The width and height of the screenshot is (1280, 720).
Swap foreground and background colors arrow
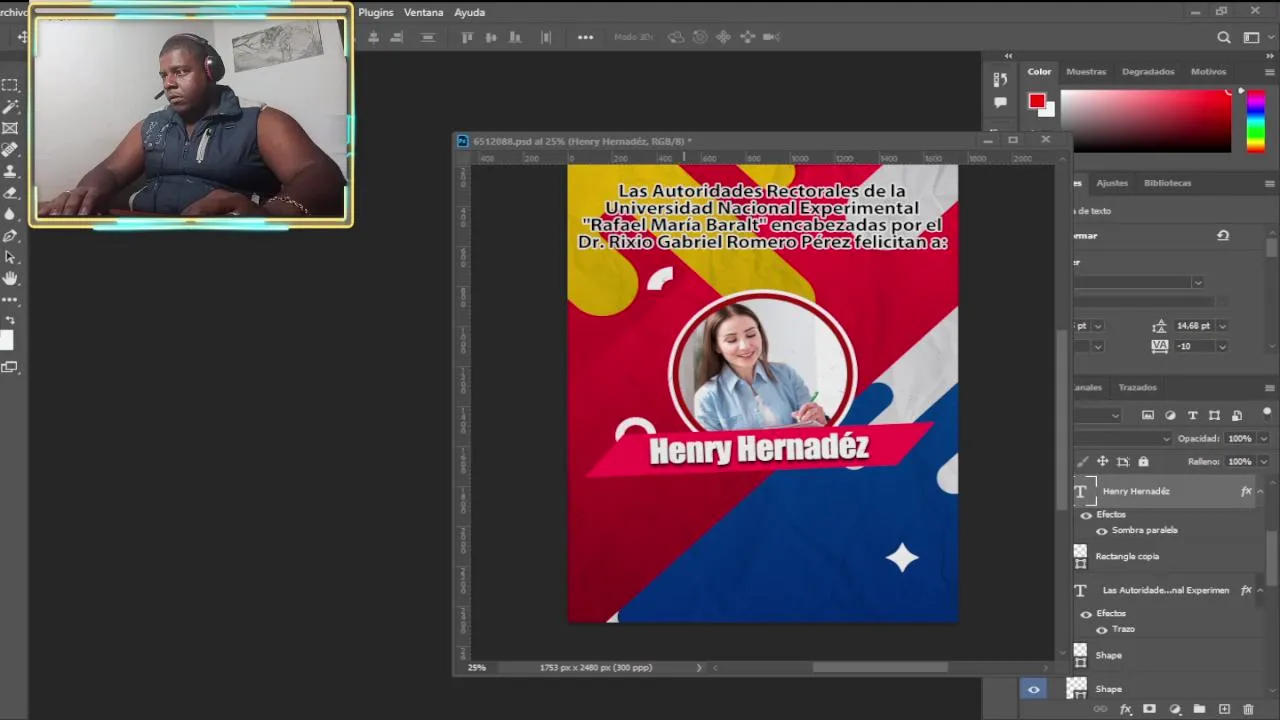11,320
